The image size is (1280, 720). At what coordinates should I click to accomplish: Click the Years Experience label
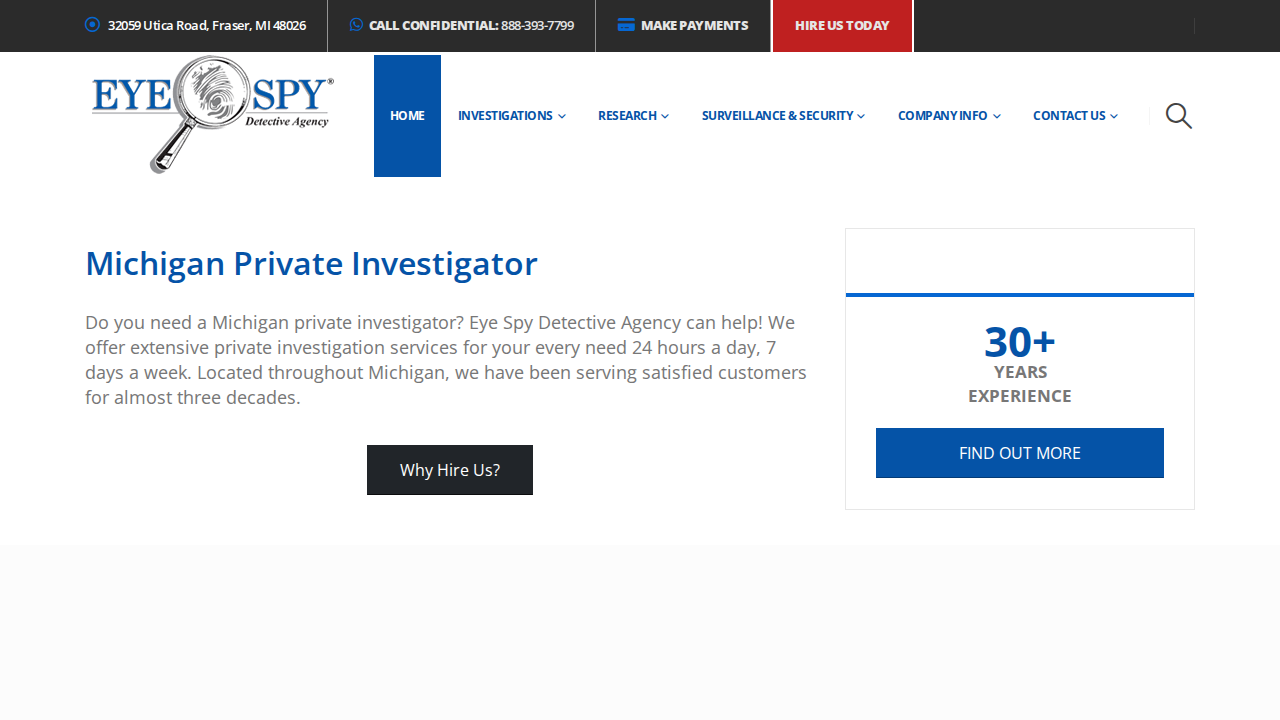[1020, 384]
